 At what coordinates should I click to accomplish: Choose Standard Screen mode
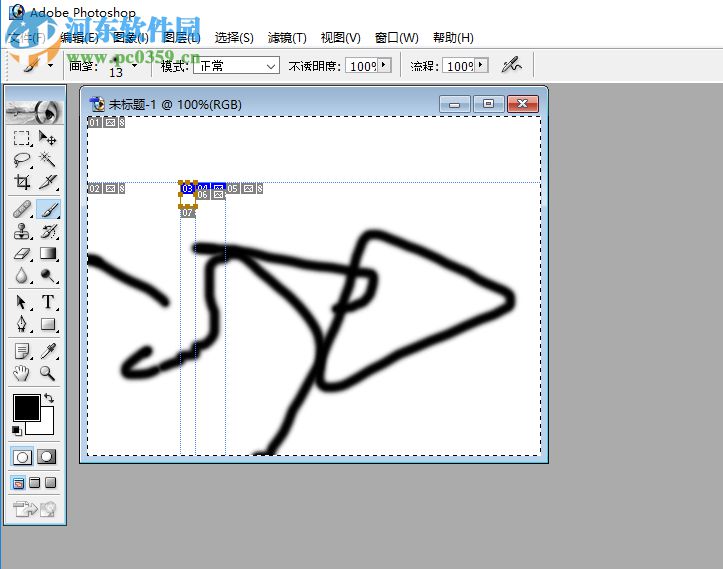(18, 483)
